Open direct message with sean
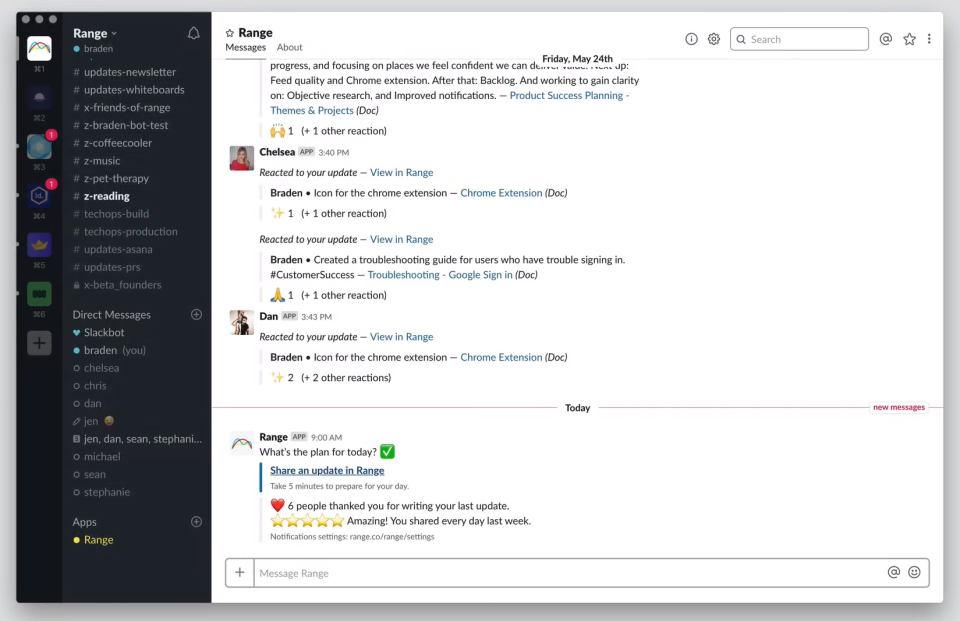Image resolution: width=960 pixels, height=621 pixels. (x=94, y=474)
